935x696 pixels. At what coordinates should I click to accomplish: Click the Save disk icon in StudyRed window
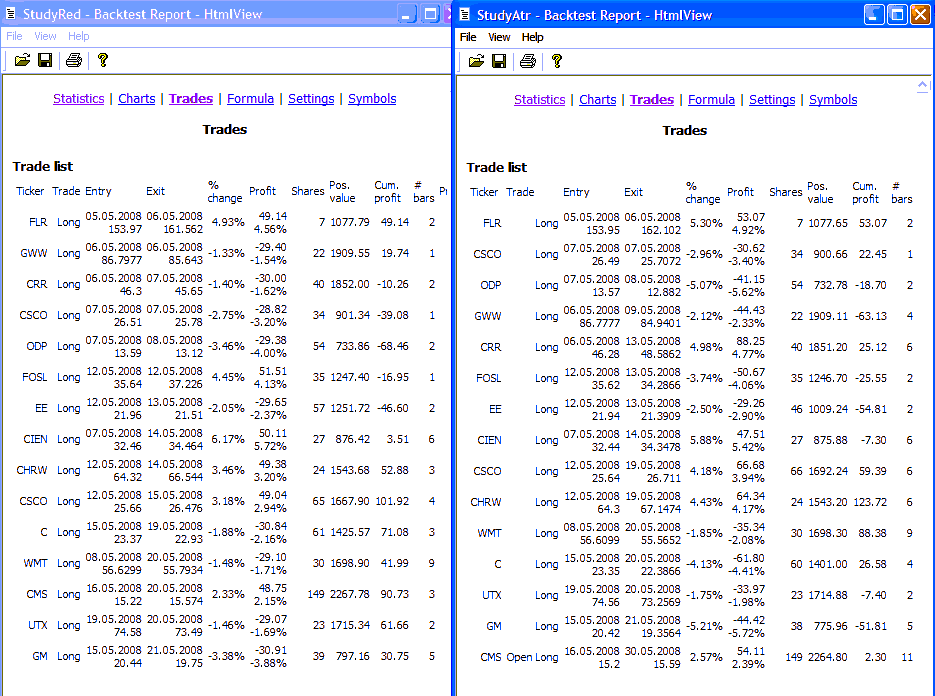[45, 60]
